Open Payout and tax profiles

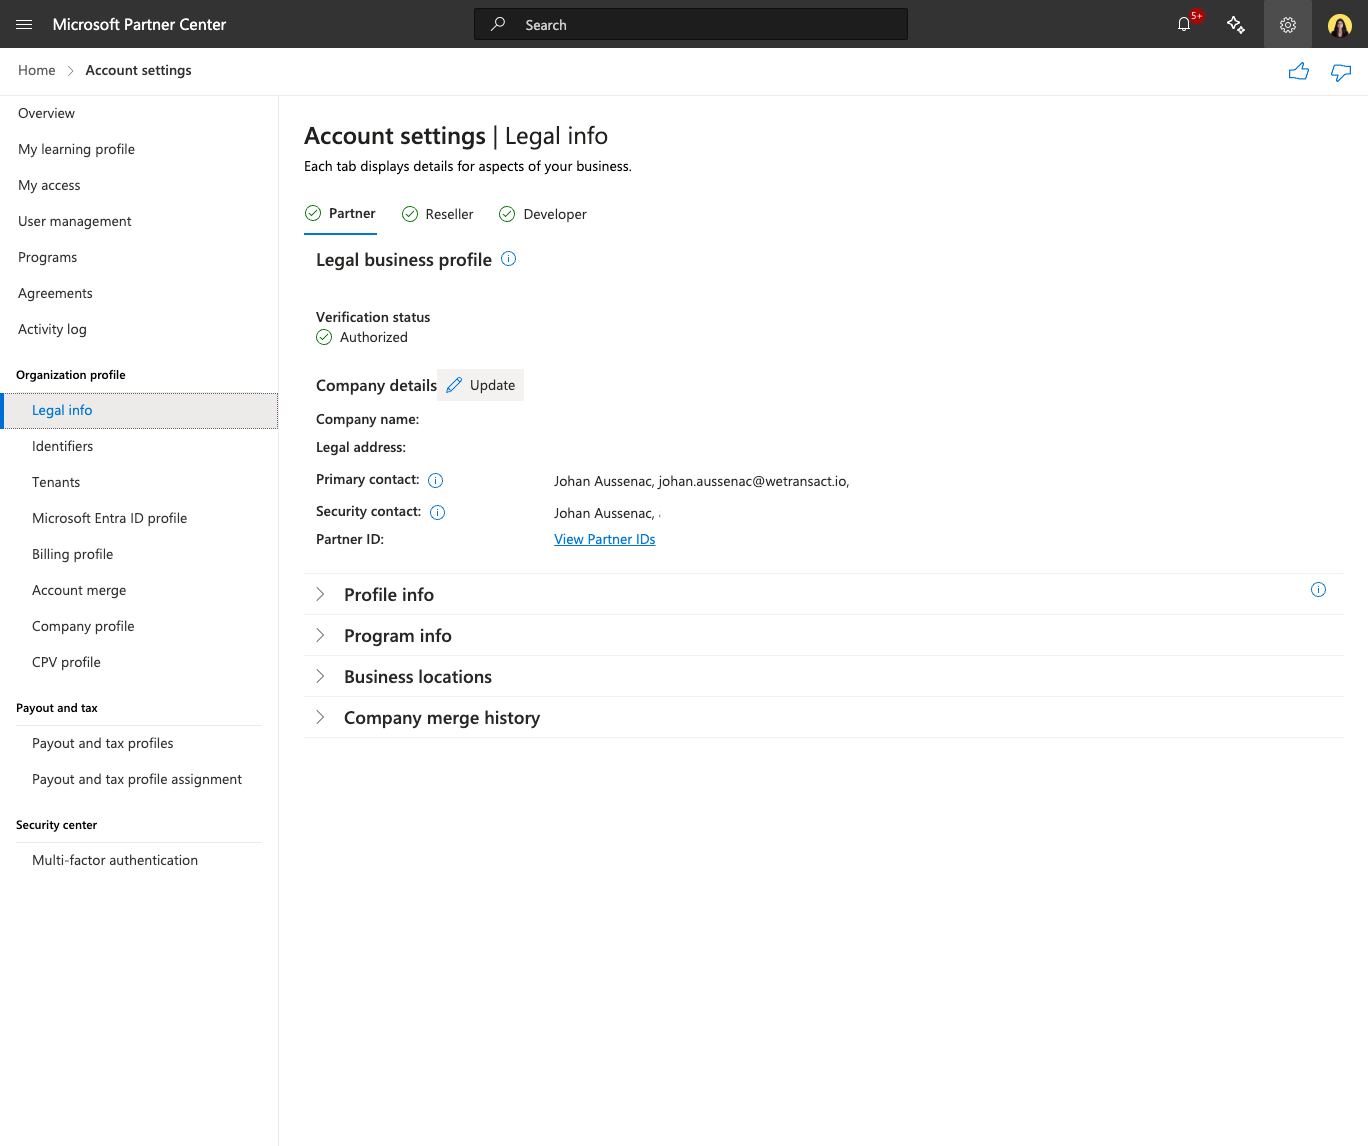tap(103, 743)
